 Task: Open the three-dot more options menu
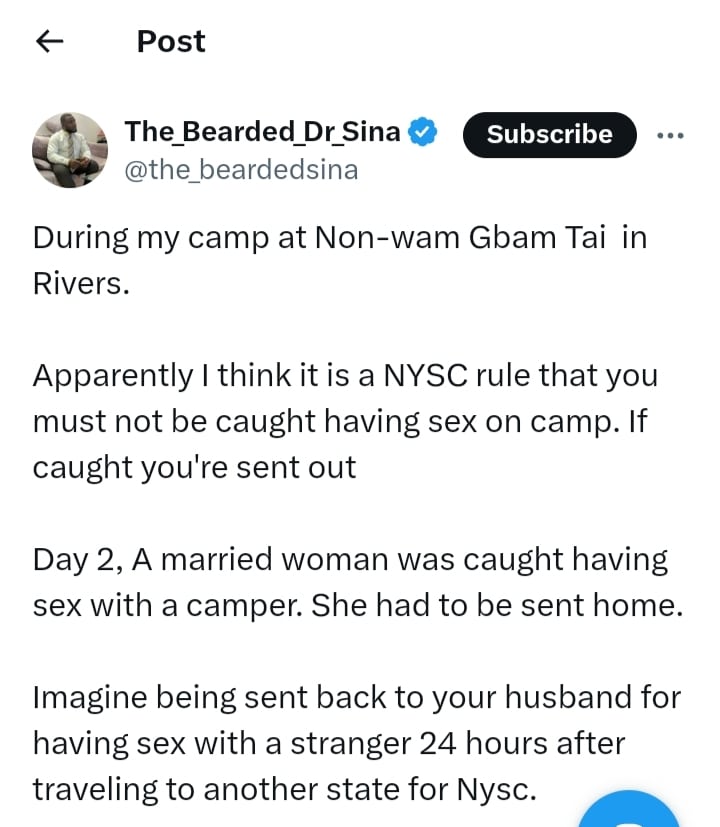coord(670,136)
